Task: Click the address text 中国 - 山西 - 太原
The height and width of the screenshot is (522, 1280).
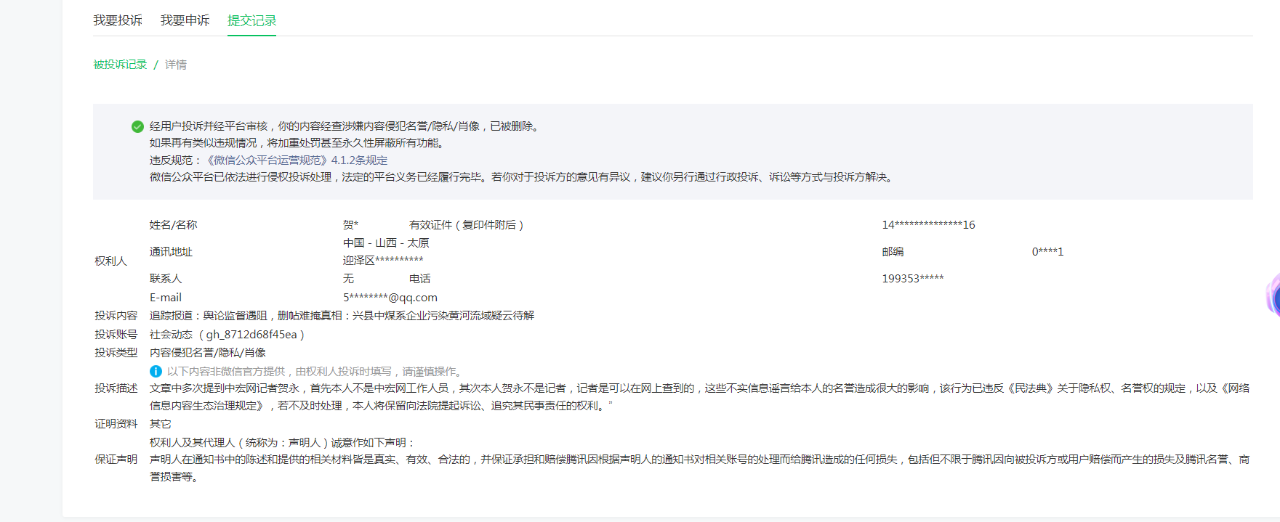Action: coord(386,243)
